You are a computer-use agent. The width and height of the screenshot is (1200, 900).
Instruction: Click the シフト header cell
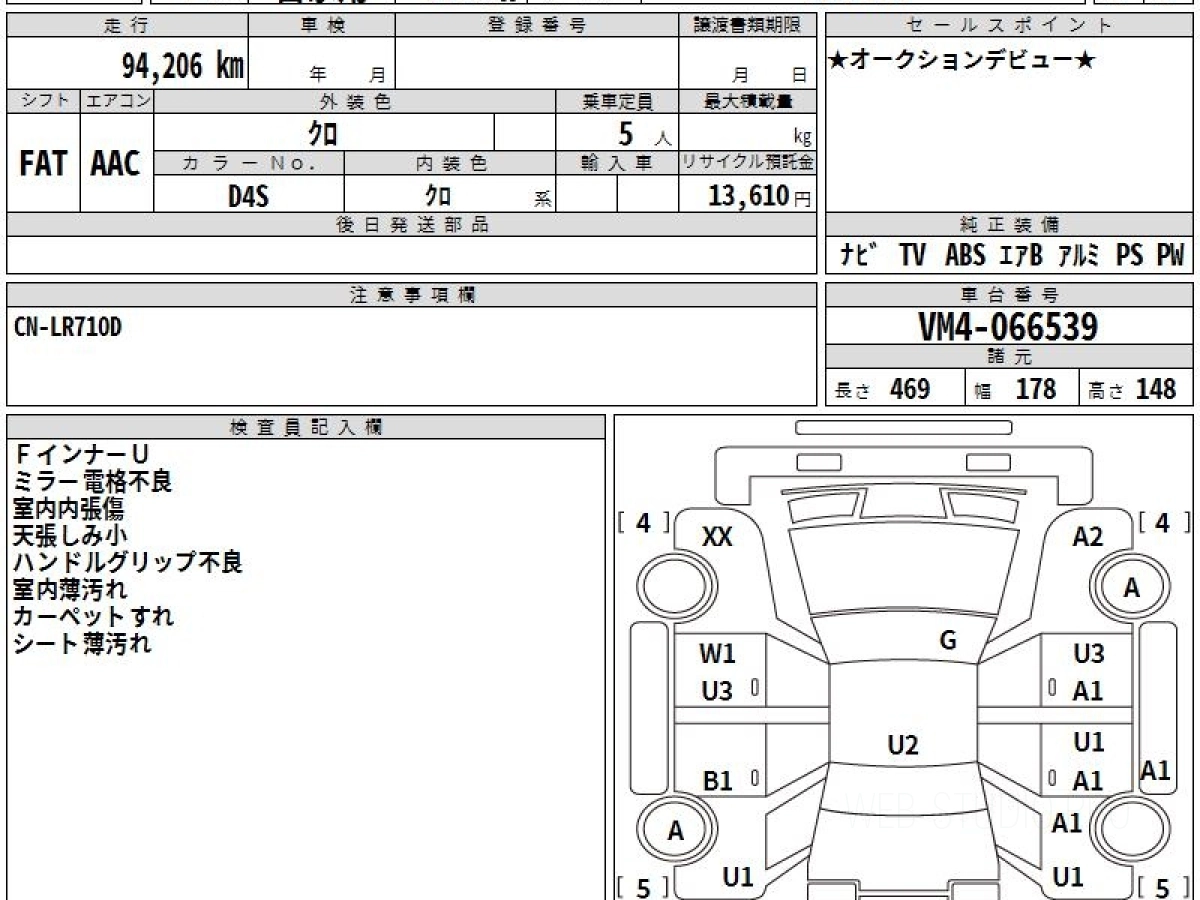(x=44, y=101)
